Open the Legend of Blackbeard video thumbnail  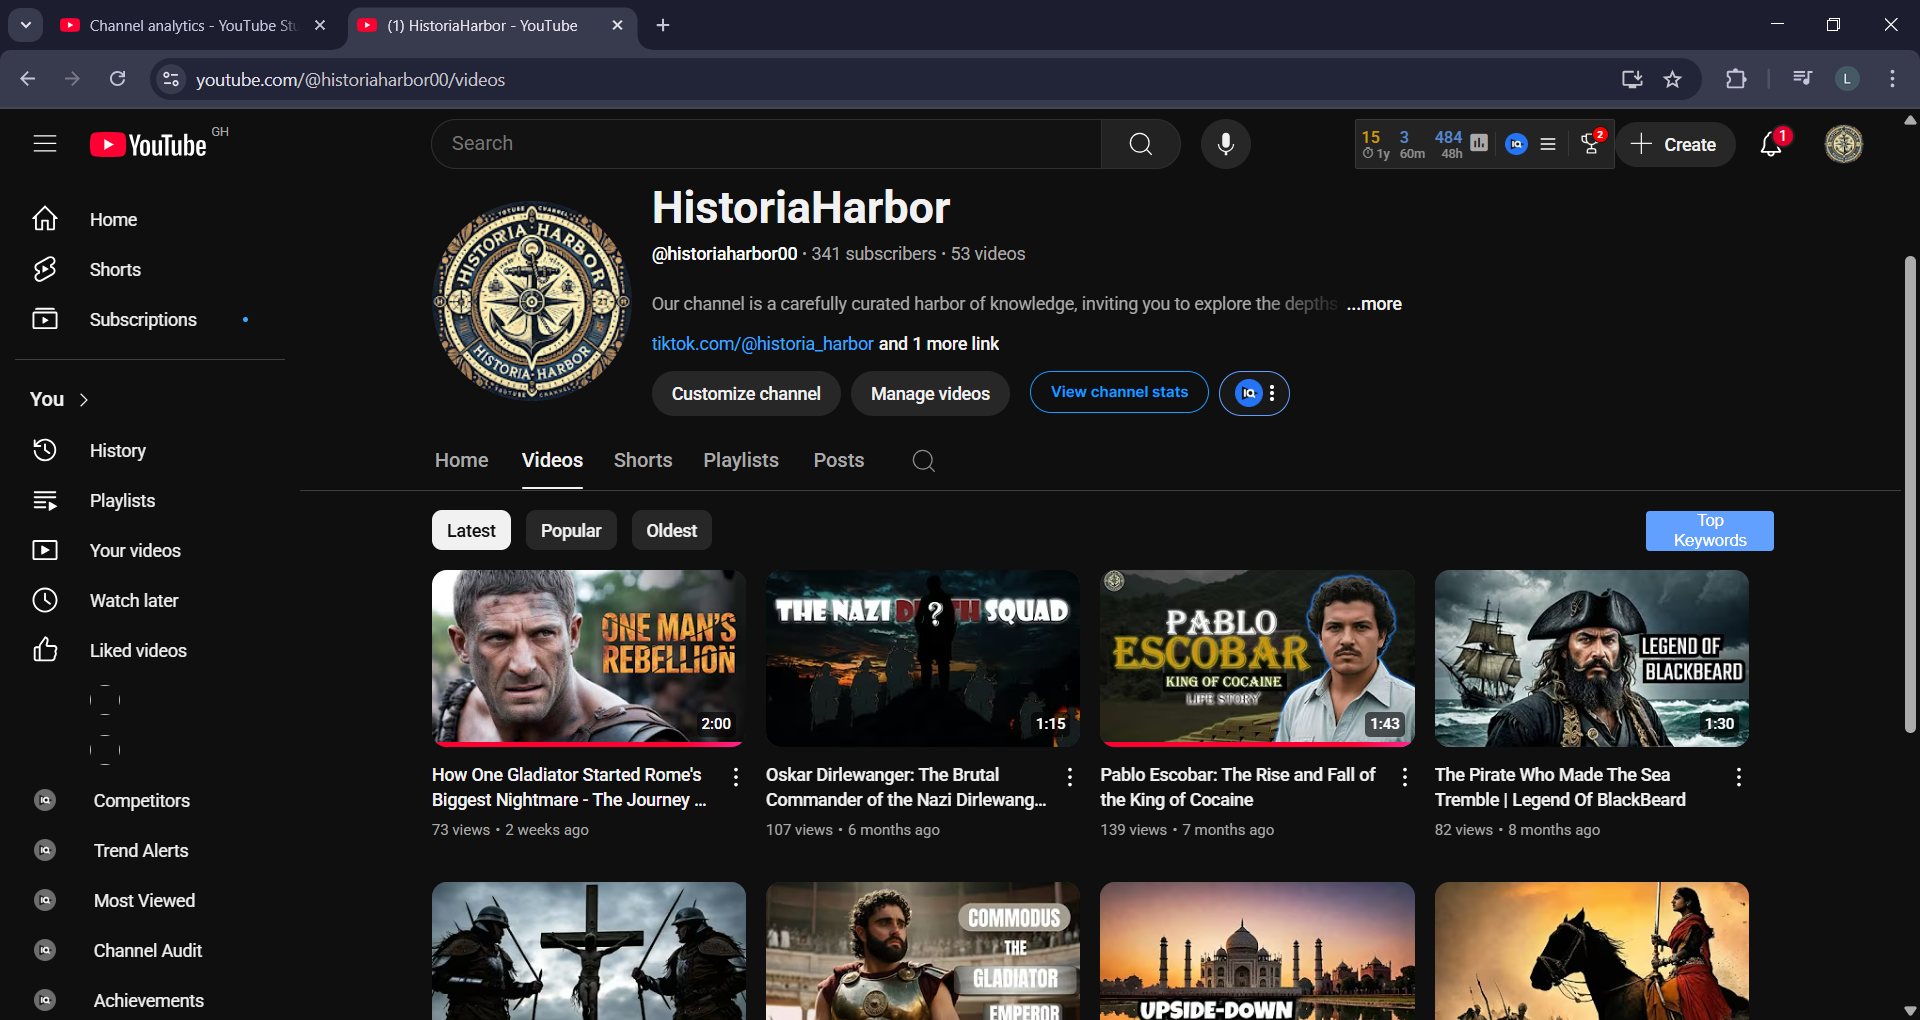point(1591,658)
